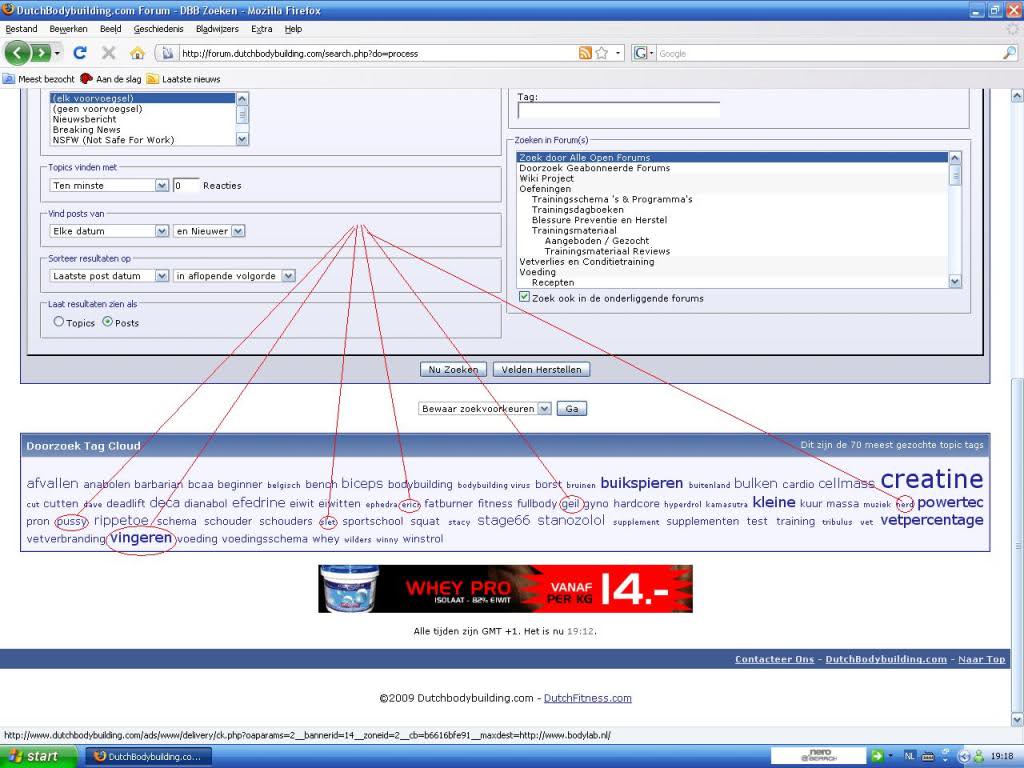Click in the Tag input field
The width and height of the screenshot is (1024, 768).
618,111
